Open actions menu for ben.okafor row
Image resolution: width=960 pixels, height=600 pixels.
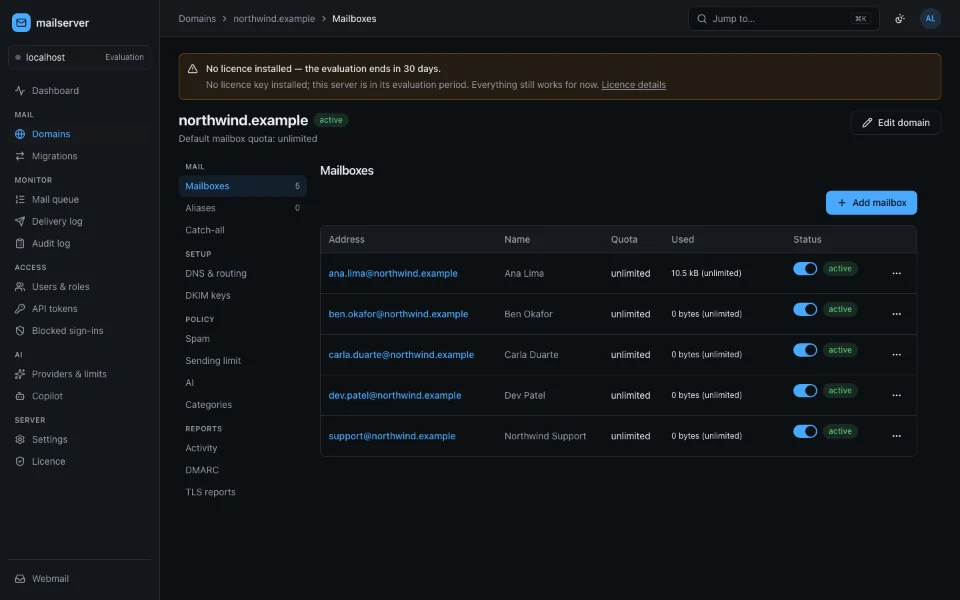pos(896,314)
